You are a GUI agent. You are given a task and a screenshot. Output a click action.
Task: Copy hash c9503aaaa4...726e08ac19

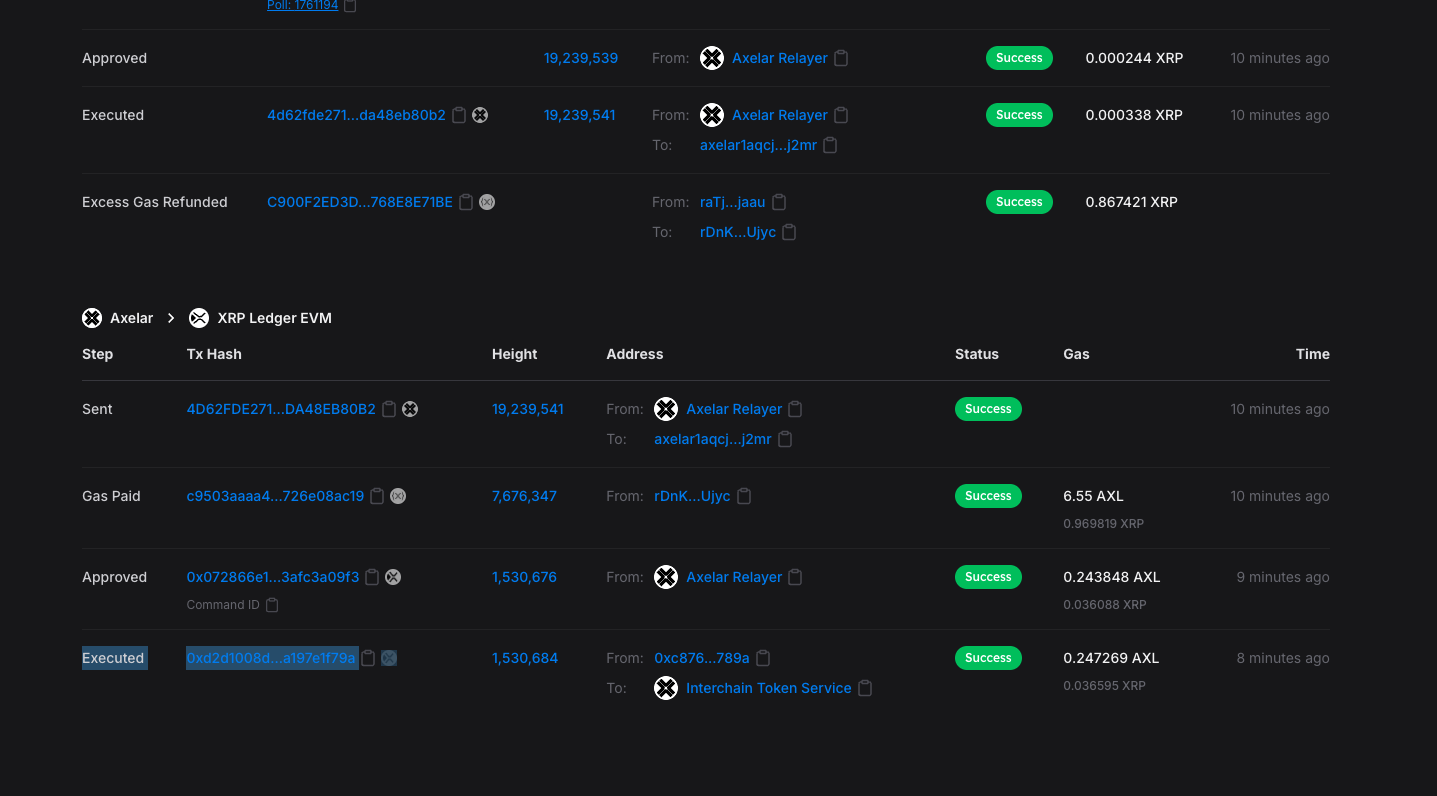(x=377, y=496)
